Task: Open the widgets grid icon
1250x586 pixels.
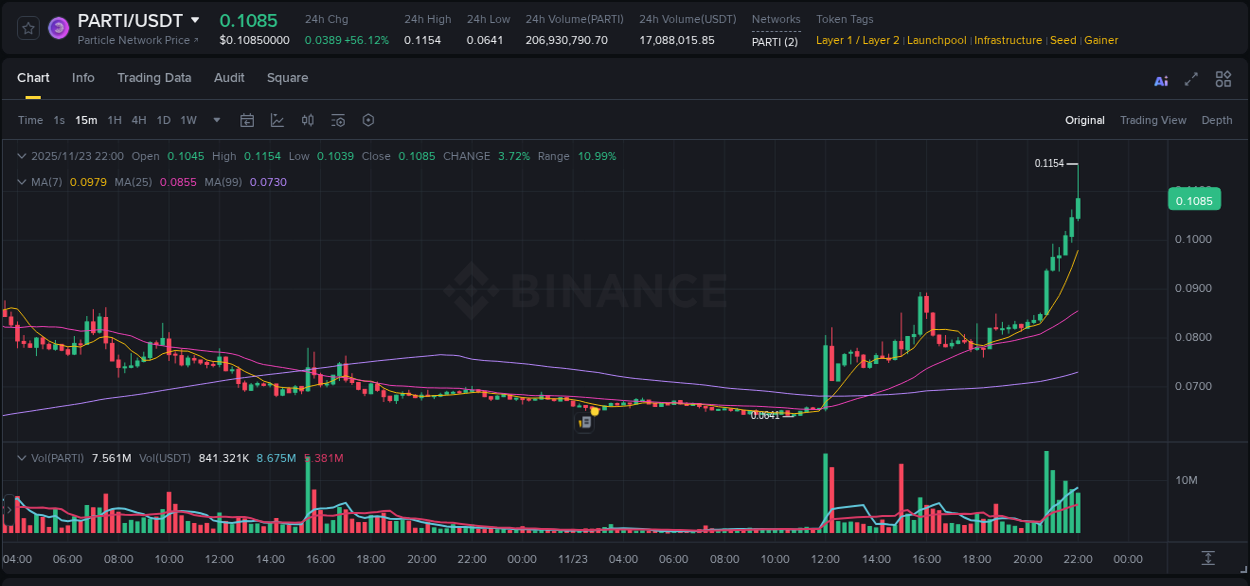Action: 1223,78
